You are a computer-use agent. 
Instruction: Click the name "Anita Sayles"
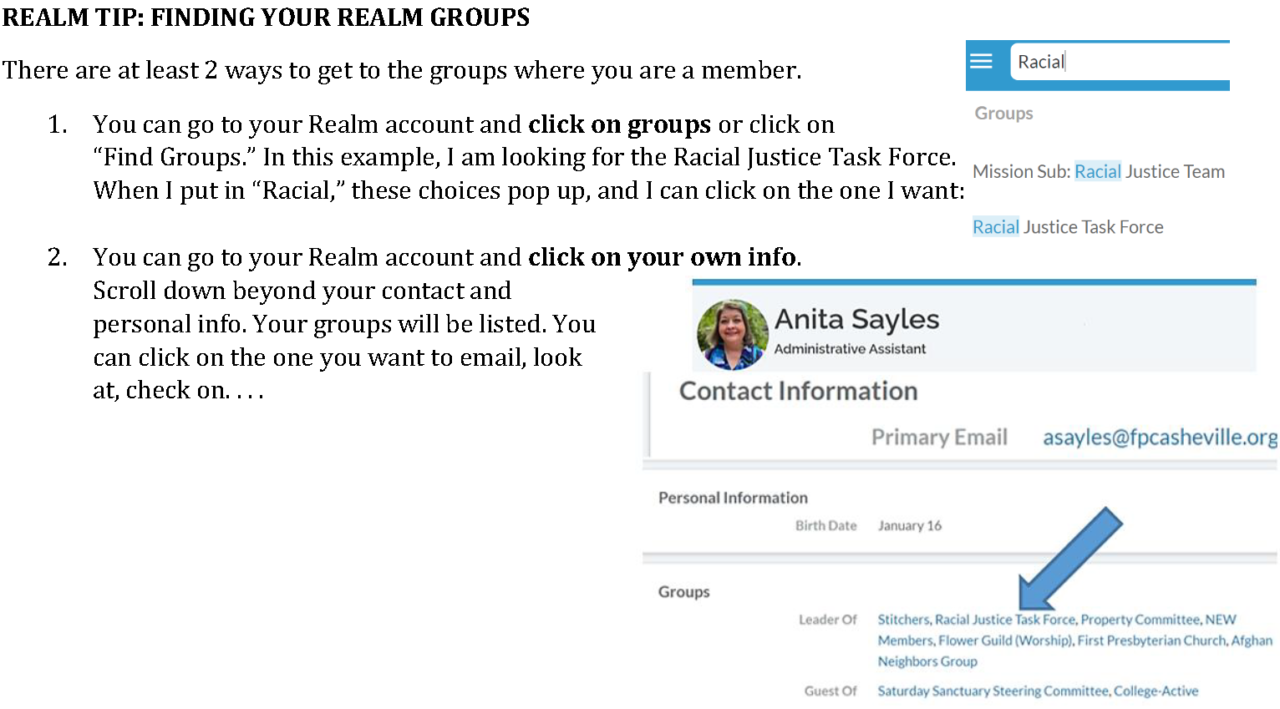click(857, 319)
